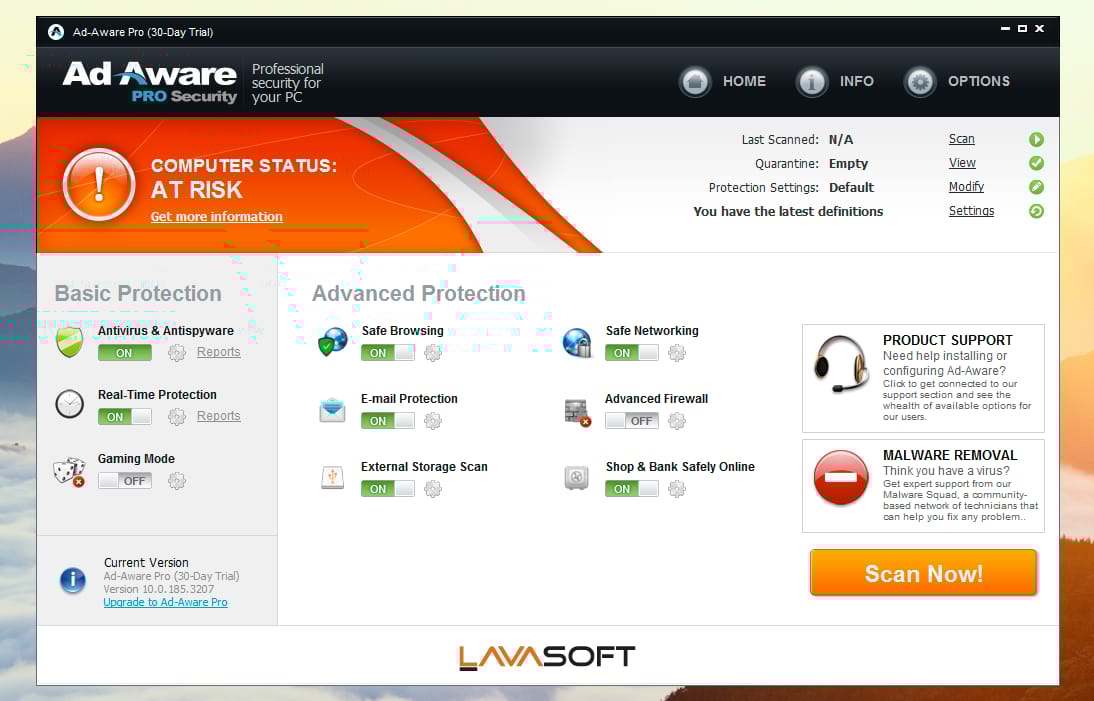
Task: Click the Lavasoft logo
Action: pyautogui.click(x=547, y=657)
